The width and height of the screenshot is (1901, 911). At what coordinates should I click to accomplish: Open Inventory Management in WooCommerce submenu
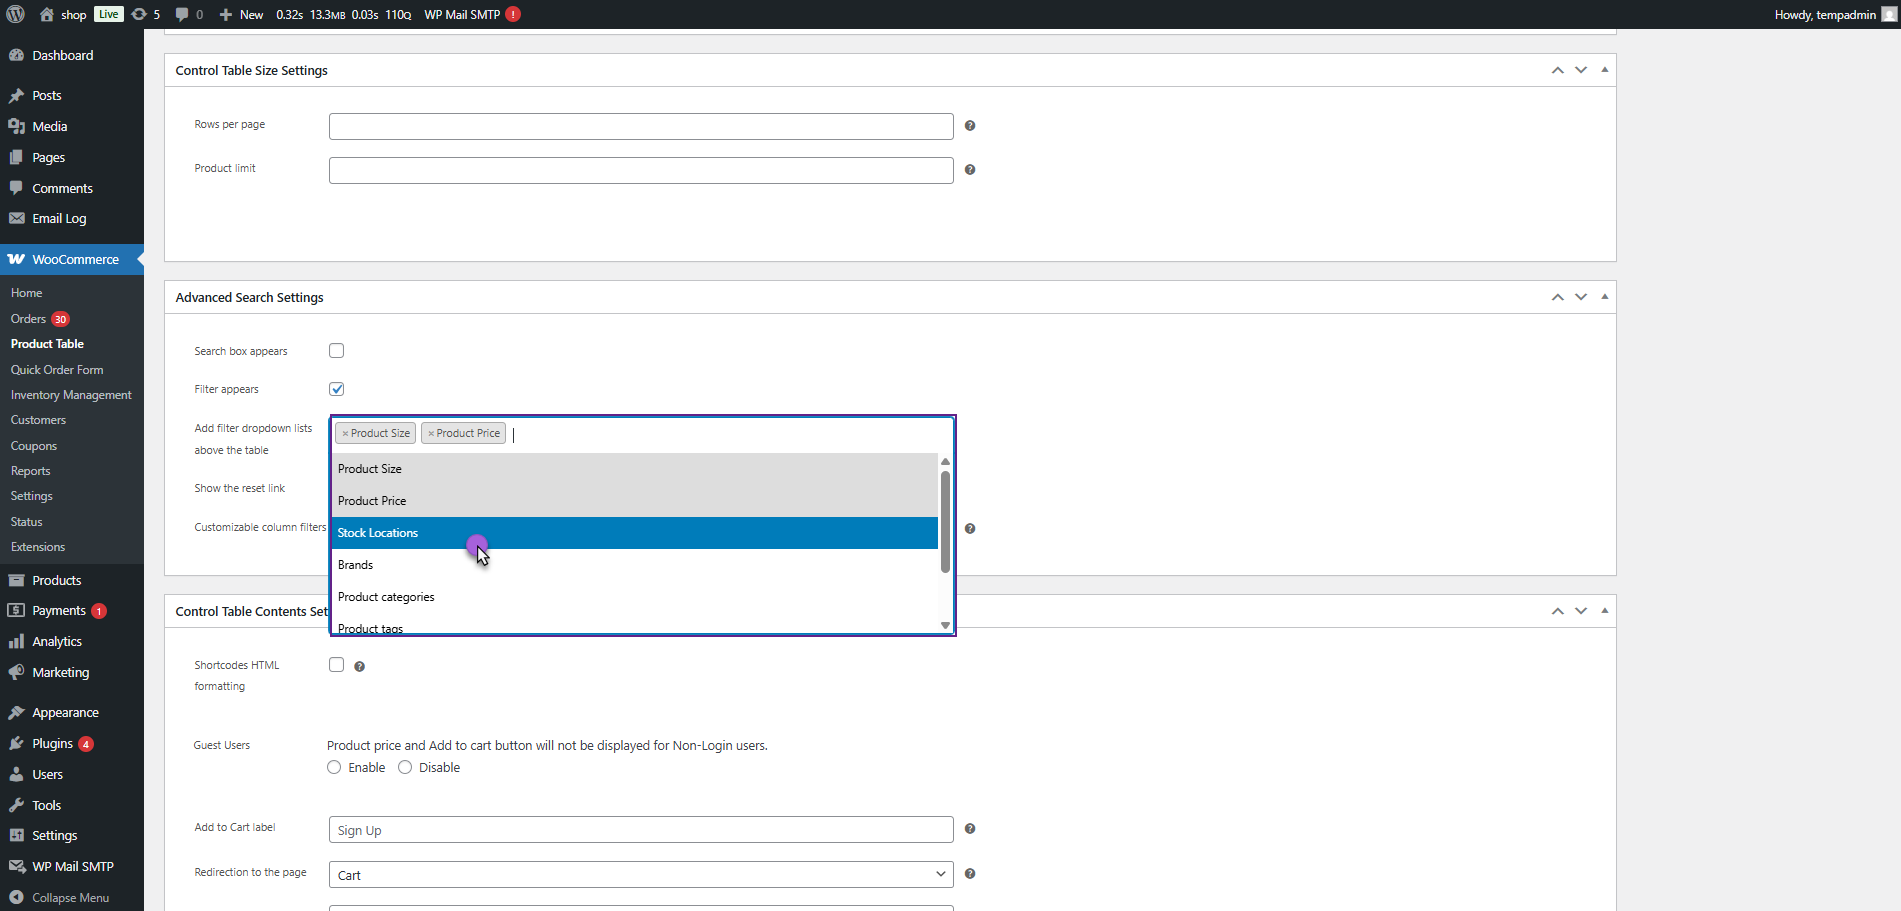click(71, 395)
